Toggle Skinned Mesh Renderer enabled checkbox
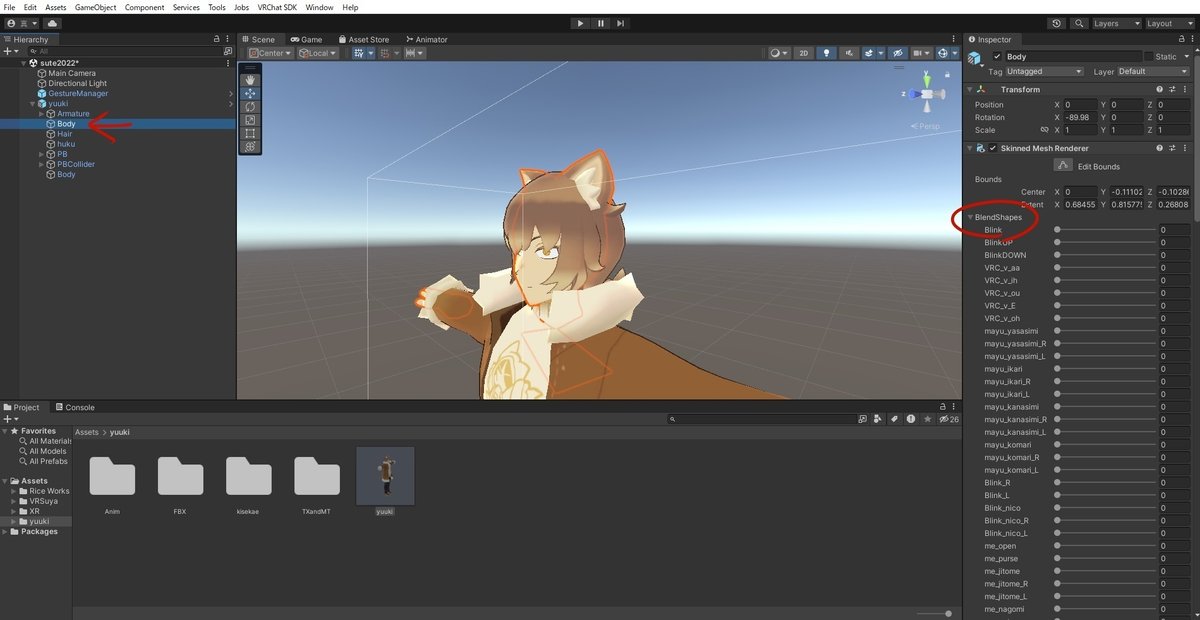Viewport: 1200px width, 620px height. coord(992,148)
